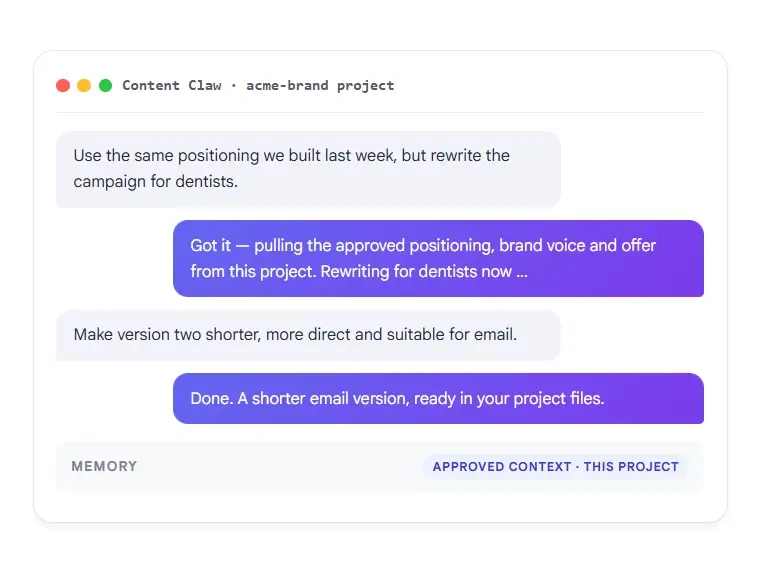Click 'APPROVED CONTEXT' in the memory badge
Screen dimensions: 762x571
[x=502, y=467]
